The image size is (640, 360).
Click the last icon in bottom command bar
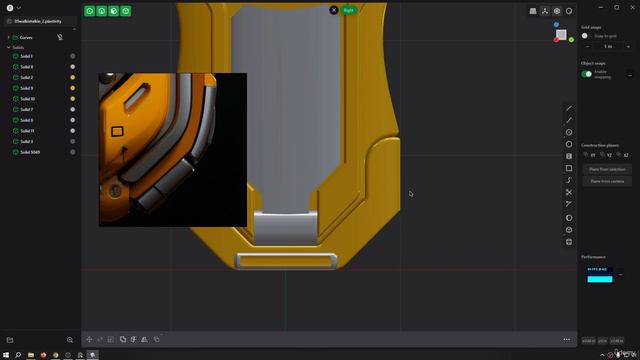(x=157, y=339)
